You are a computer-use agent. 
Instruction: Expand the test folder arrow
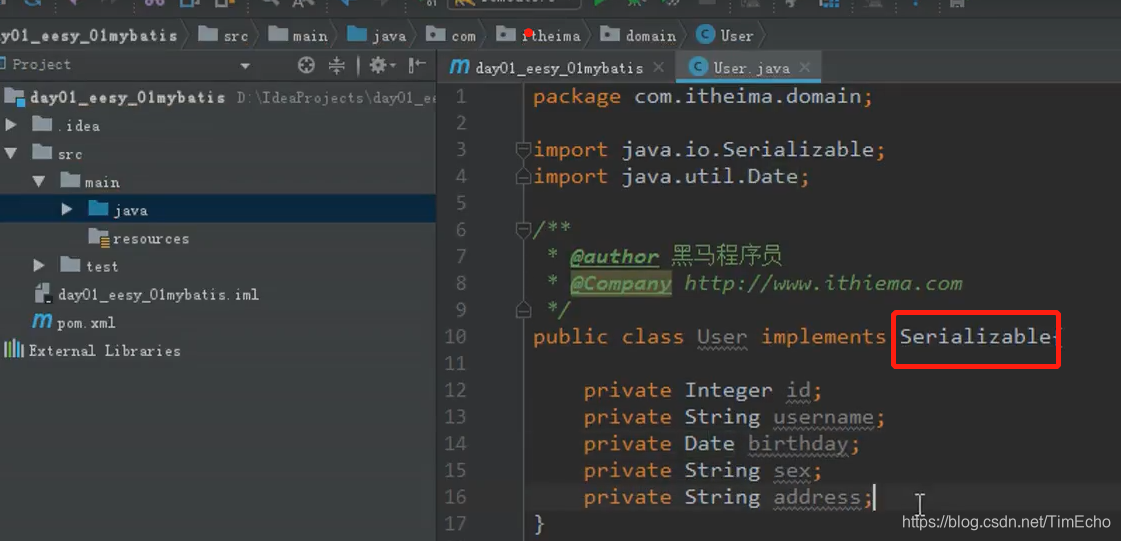[x=39, y=266]
